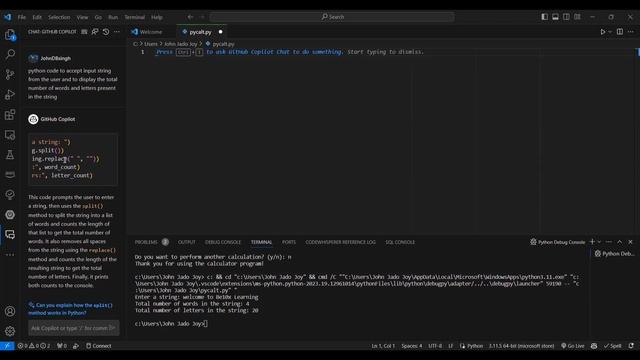Click John Jado Joy breadcrumb folder
This screenshot has width=640, height=360.
click(180, 44)
